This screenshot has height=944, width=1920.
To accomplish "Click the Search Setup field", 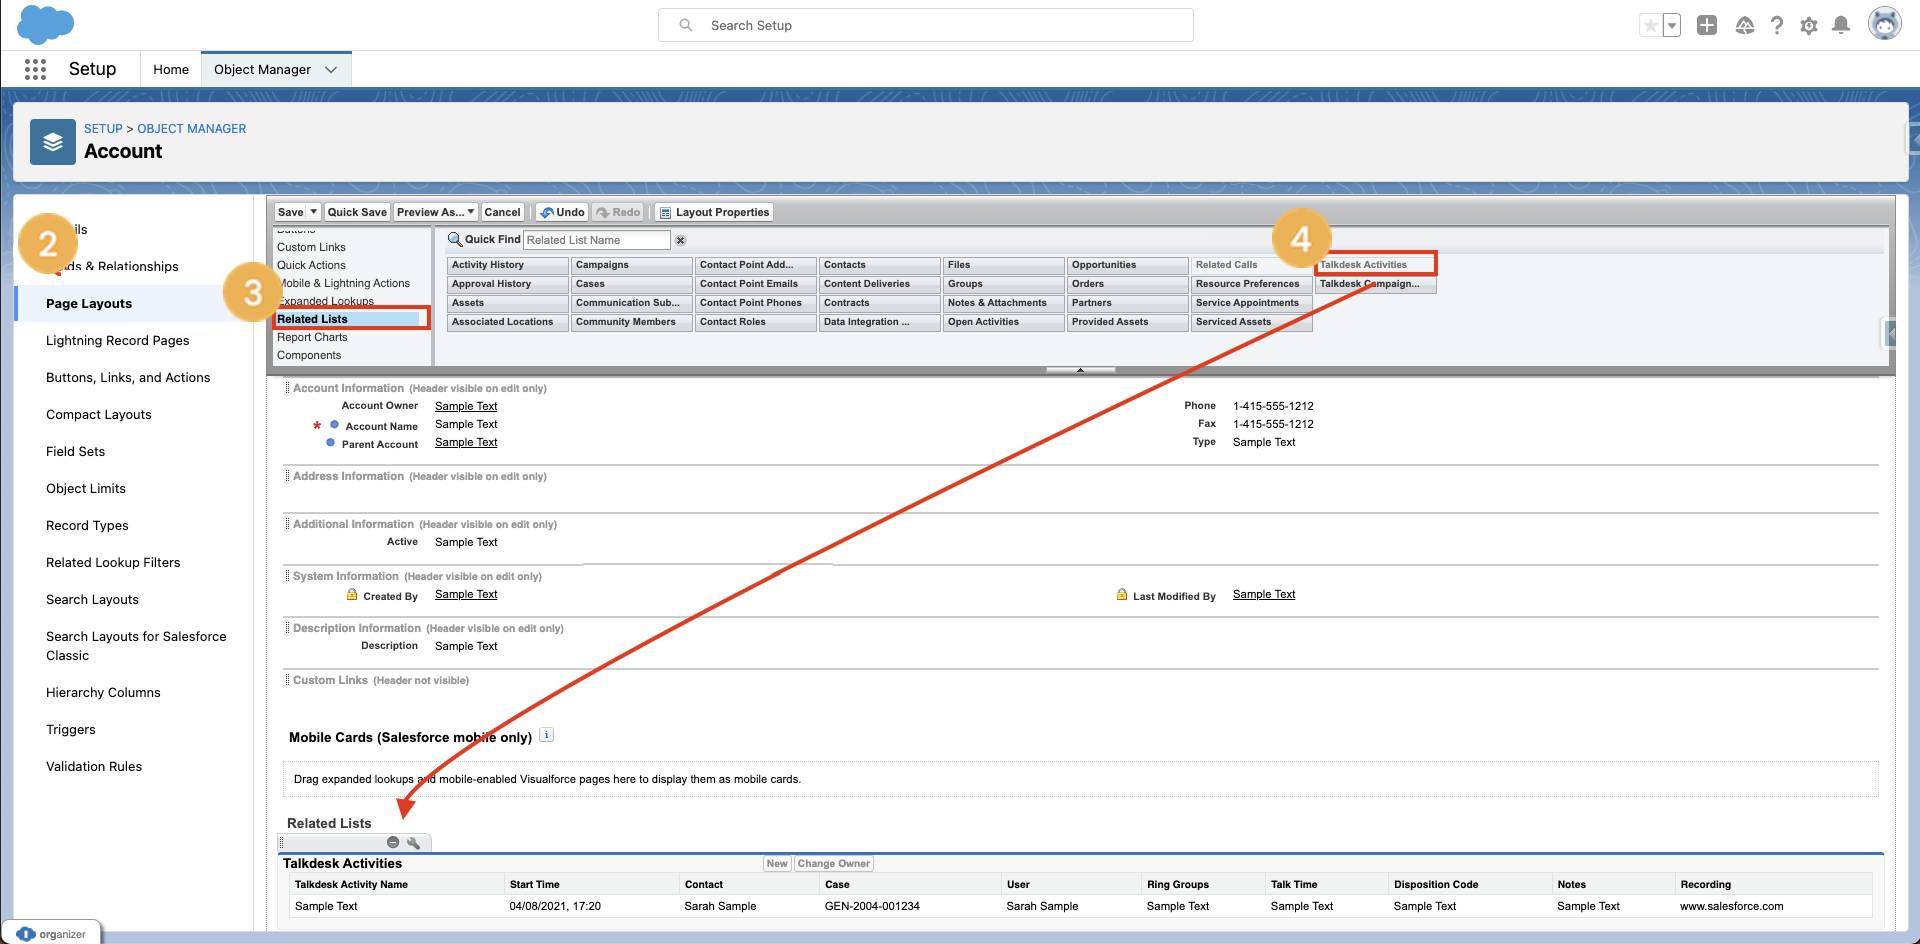I will click(x=926, y=25).
